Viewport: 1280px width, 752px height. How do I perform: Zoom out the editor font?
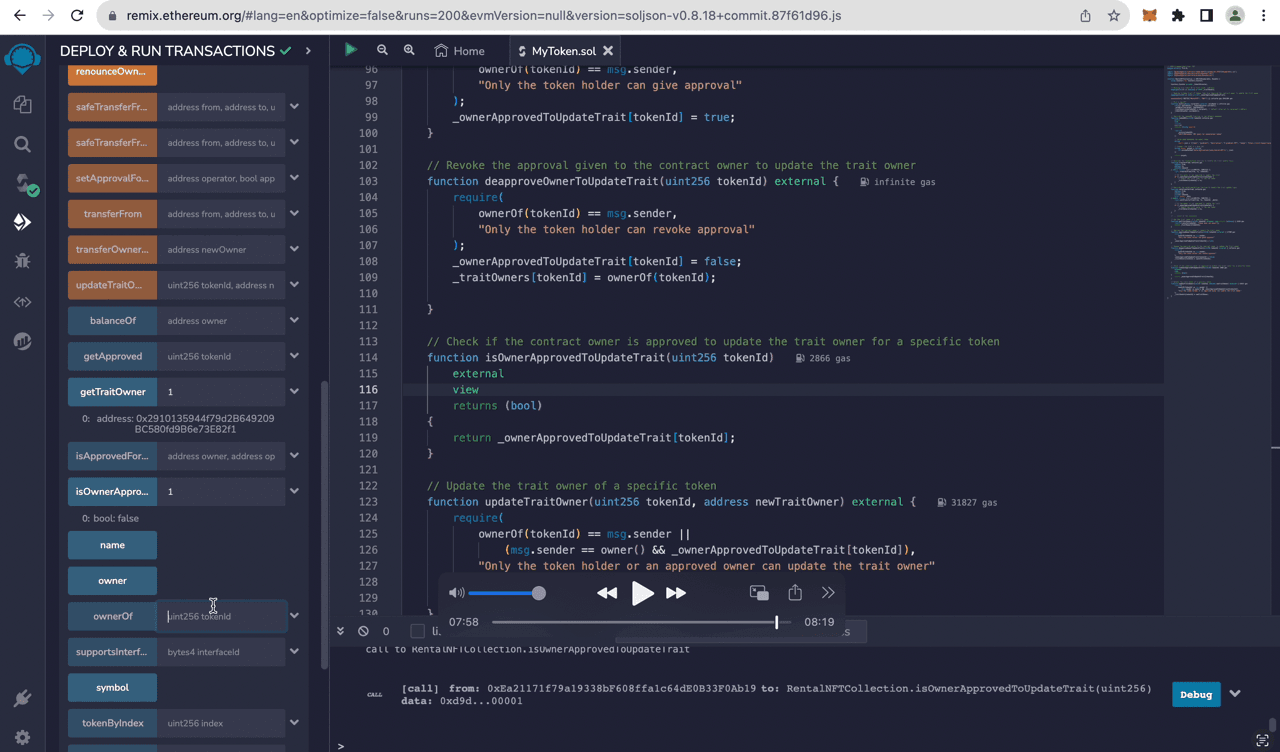pos(382,50)
